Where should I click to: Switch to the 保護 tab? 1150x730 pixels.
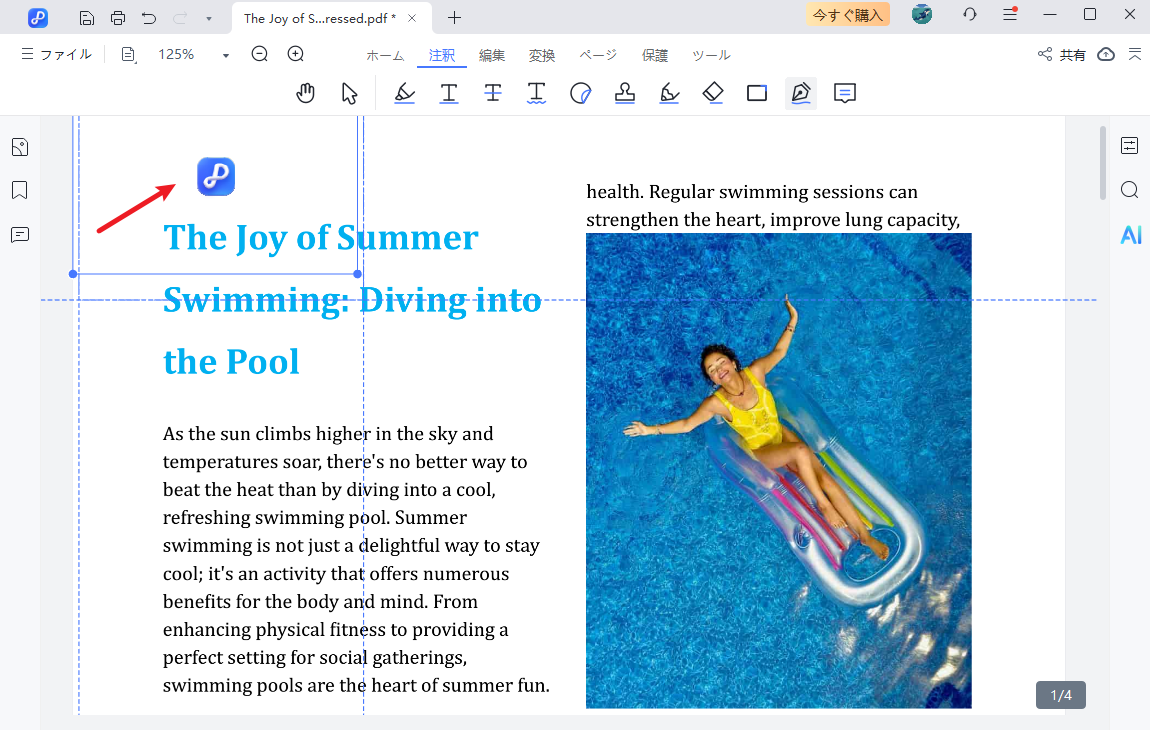[x=655, y=55]
